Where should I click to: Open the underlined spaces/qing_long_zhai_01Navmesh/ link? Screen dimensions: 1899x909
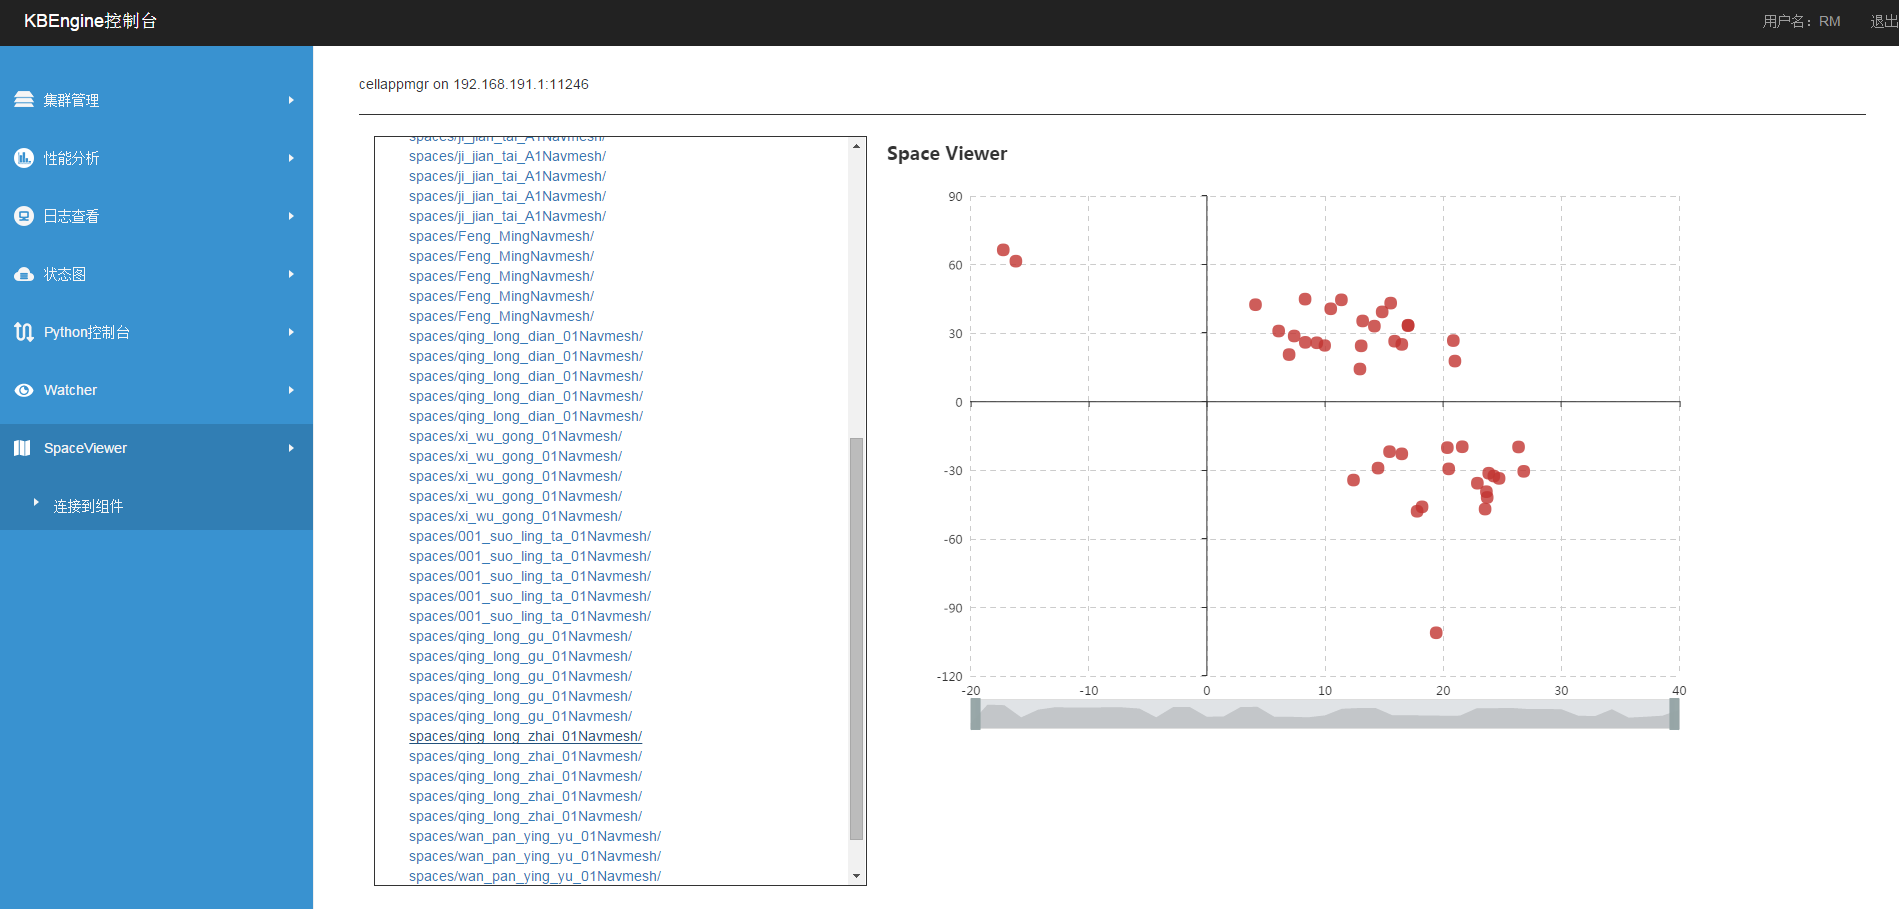525,736
